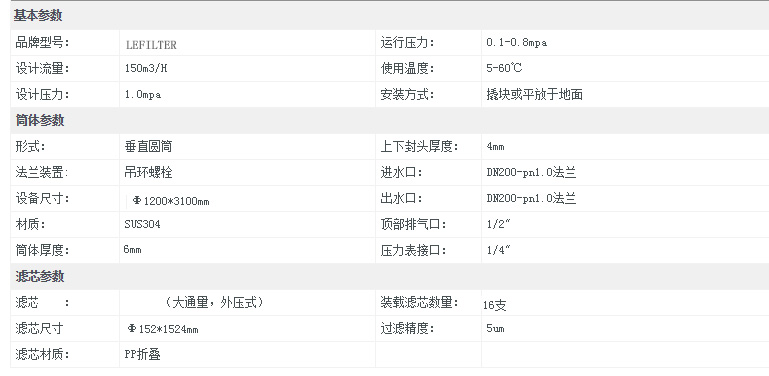Click the 6mm cylinder thickness value
The height and width of the screenshot is (376, 769).
[132, 250]
